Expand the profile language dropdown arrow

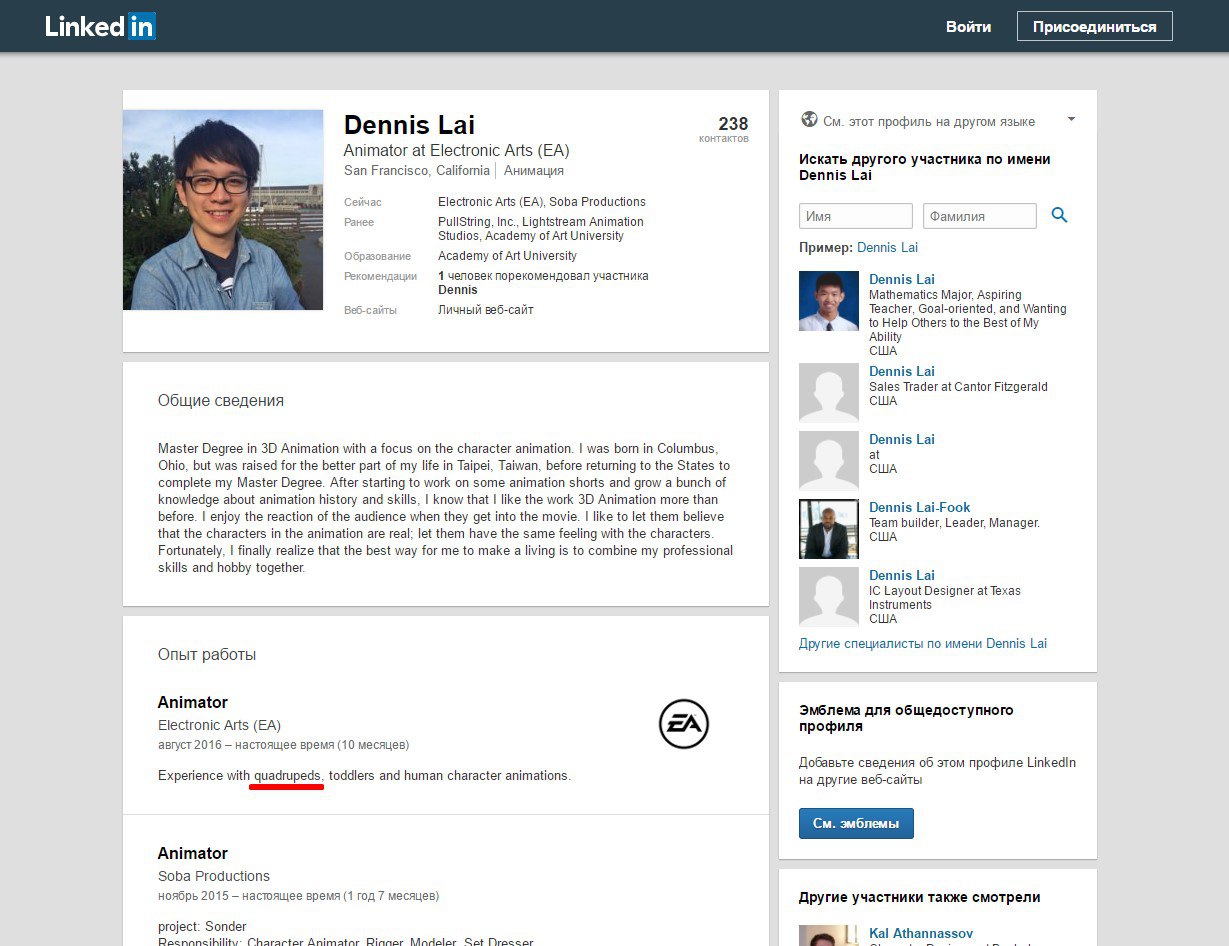click(x=1071, y=119)
